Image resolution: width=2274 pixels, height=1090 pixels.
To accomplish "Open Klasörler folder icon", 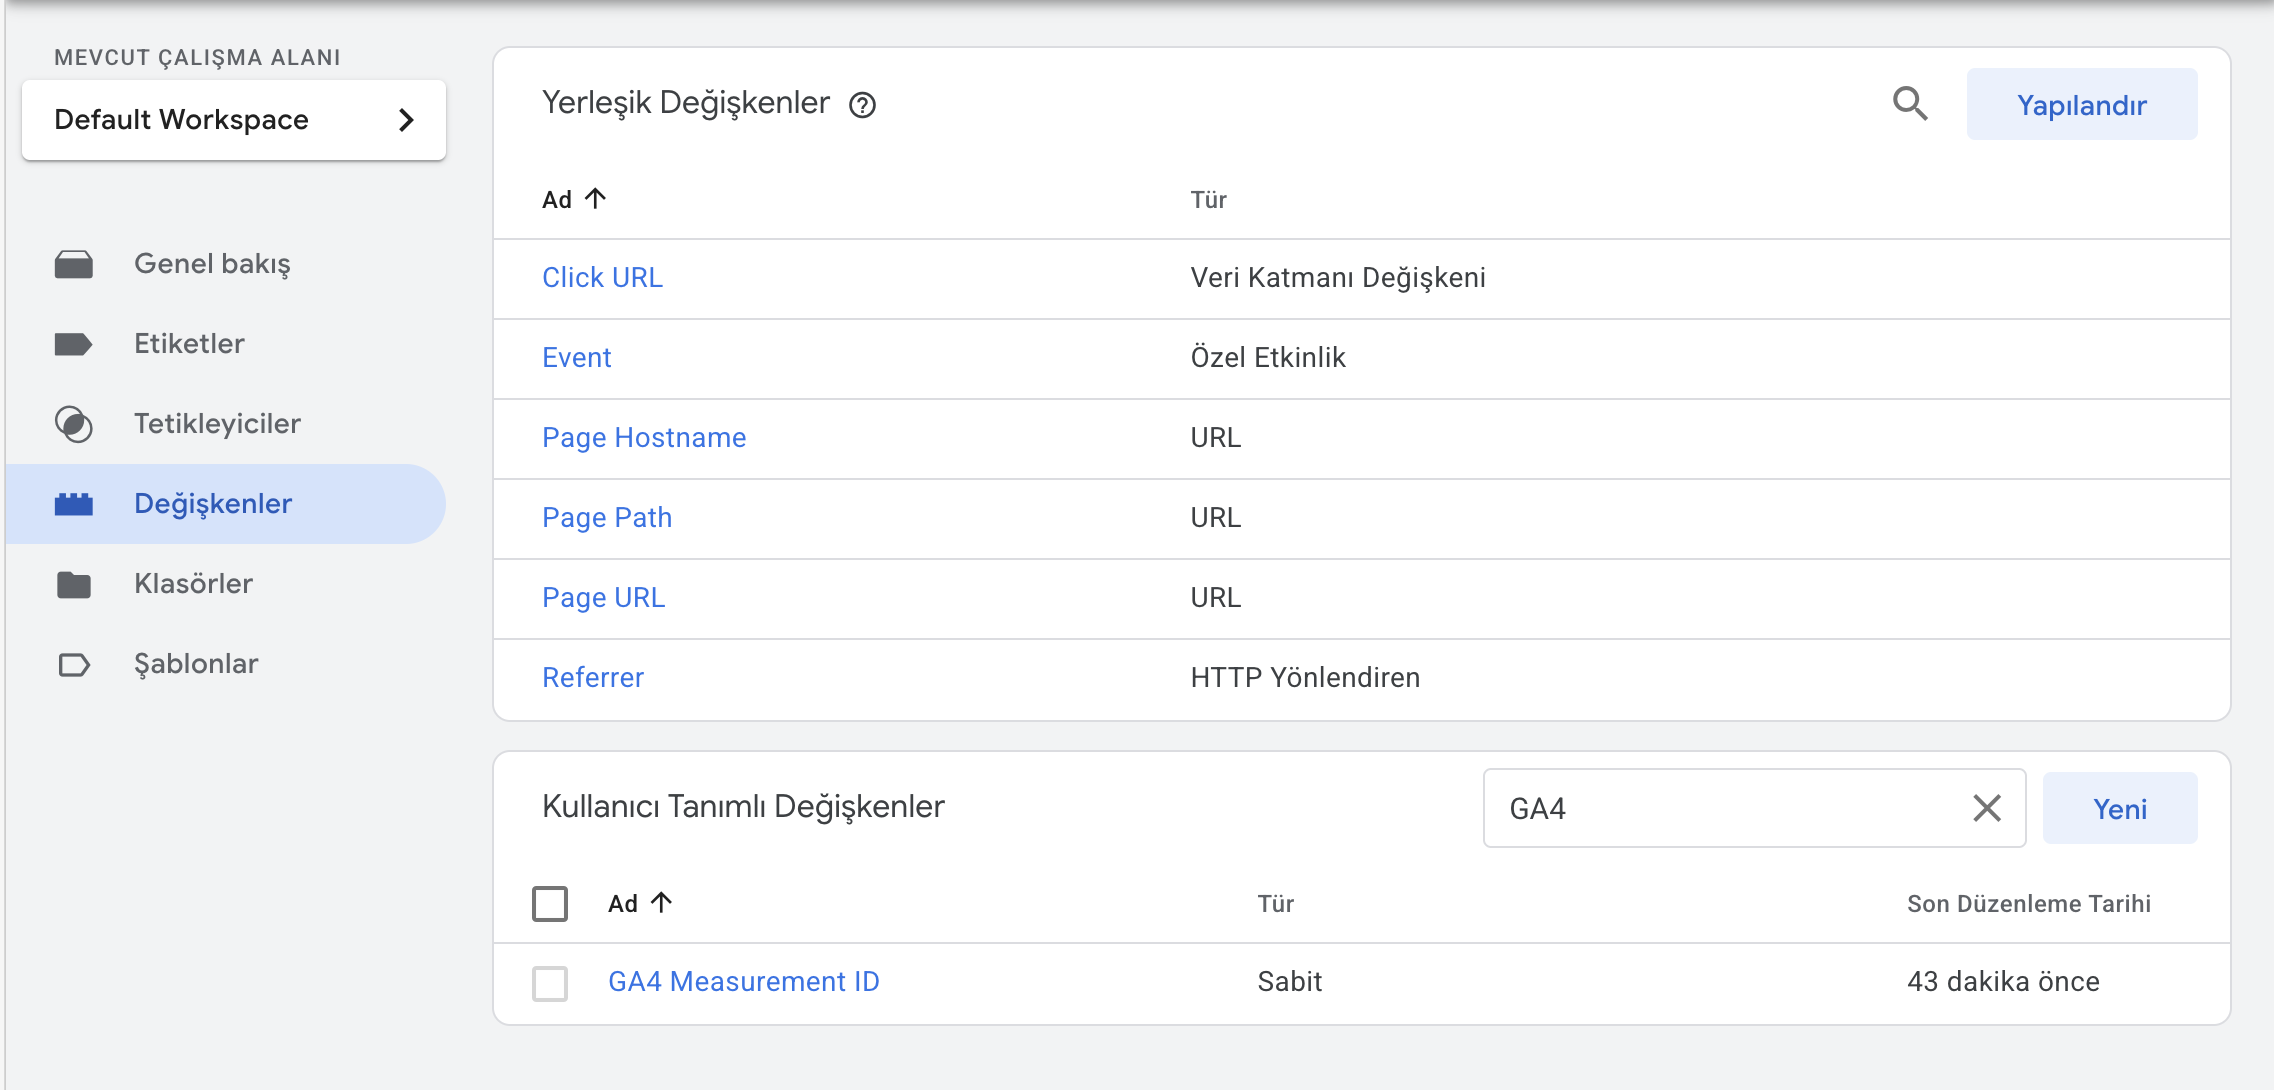I will pos(72,584).
